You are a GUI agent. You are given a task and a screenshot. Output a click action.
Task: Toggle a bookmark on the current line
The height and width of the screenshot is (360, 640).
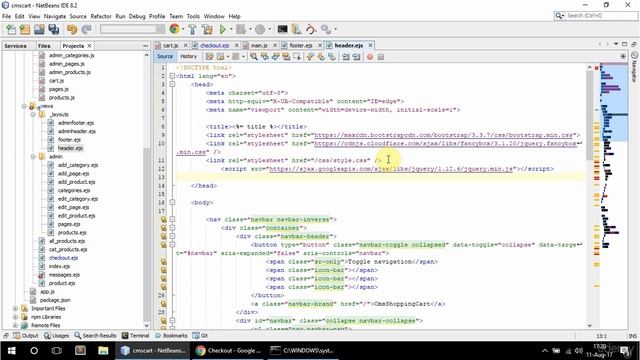(x=331, y=57)
